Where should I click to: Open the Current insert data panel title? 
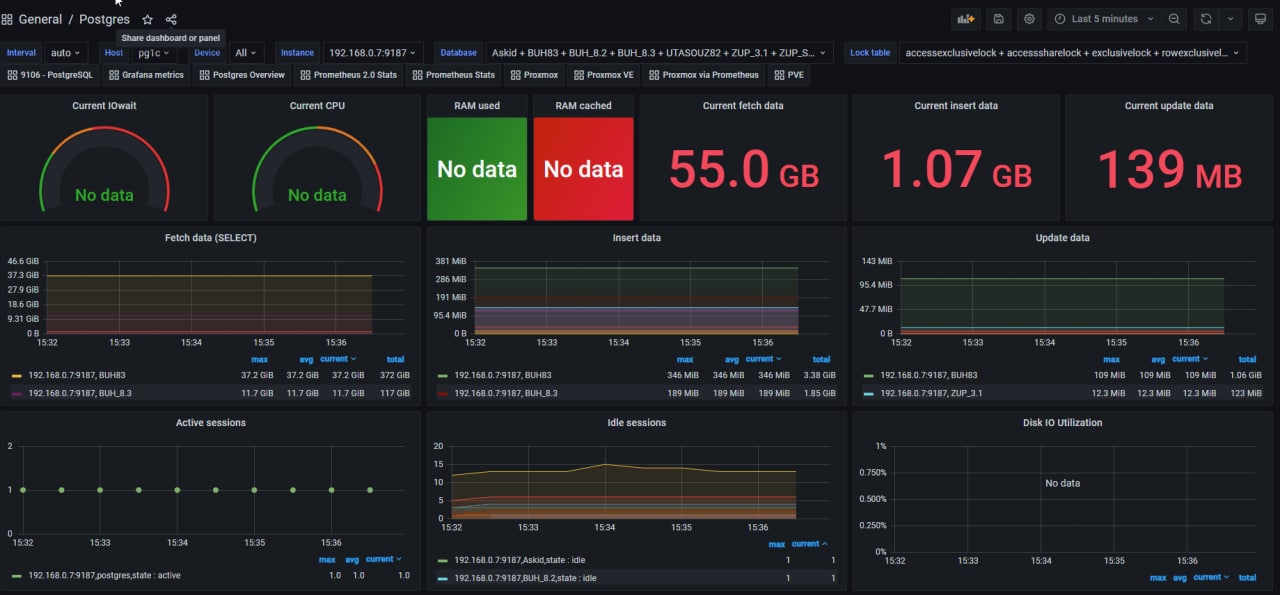[x=956, y=105]
